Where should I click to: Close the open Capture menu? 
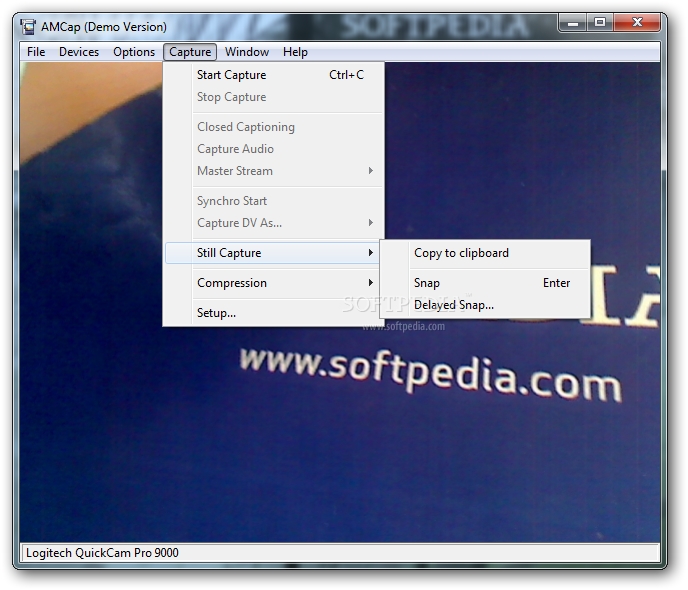tap(190, 52)
